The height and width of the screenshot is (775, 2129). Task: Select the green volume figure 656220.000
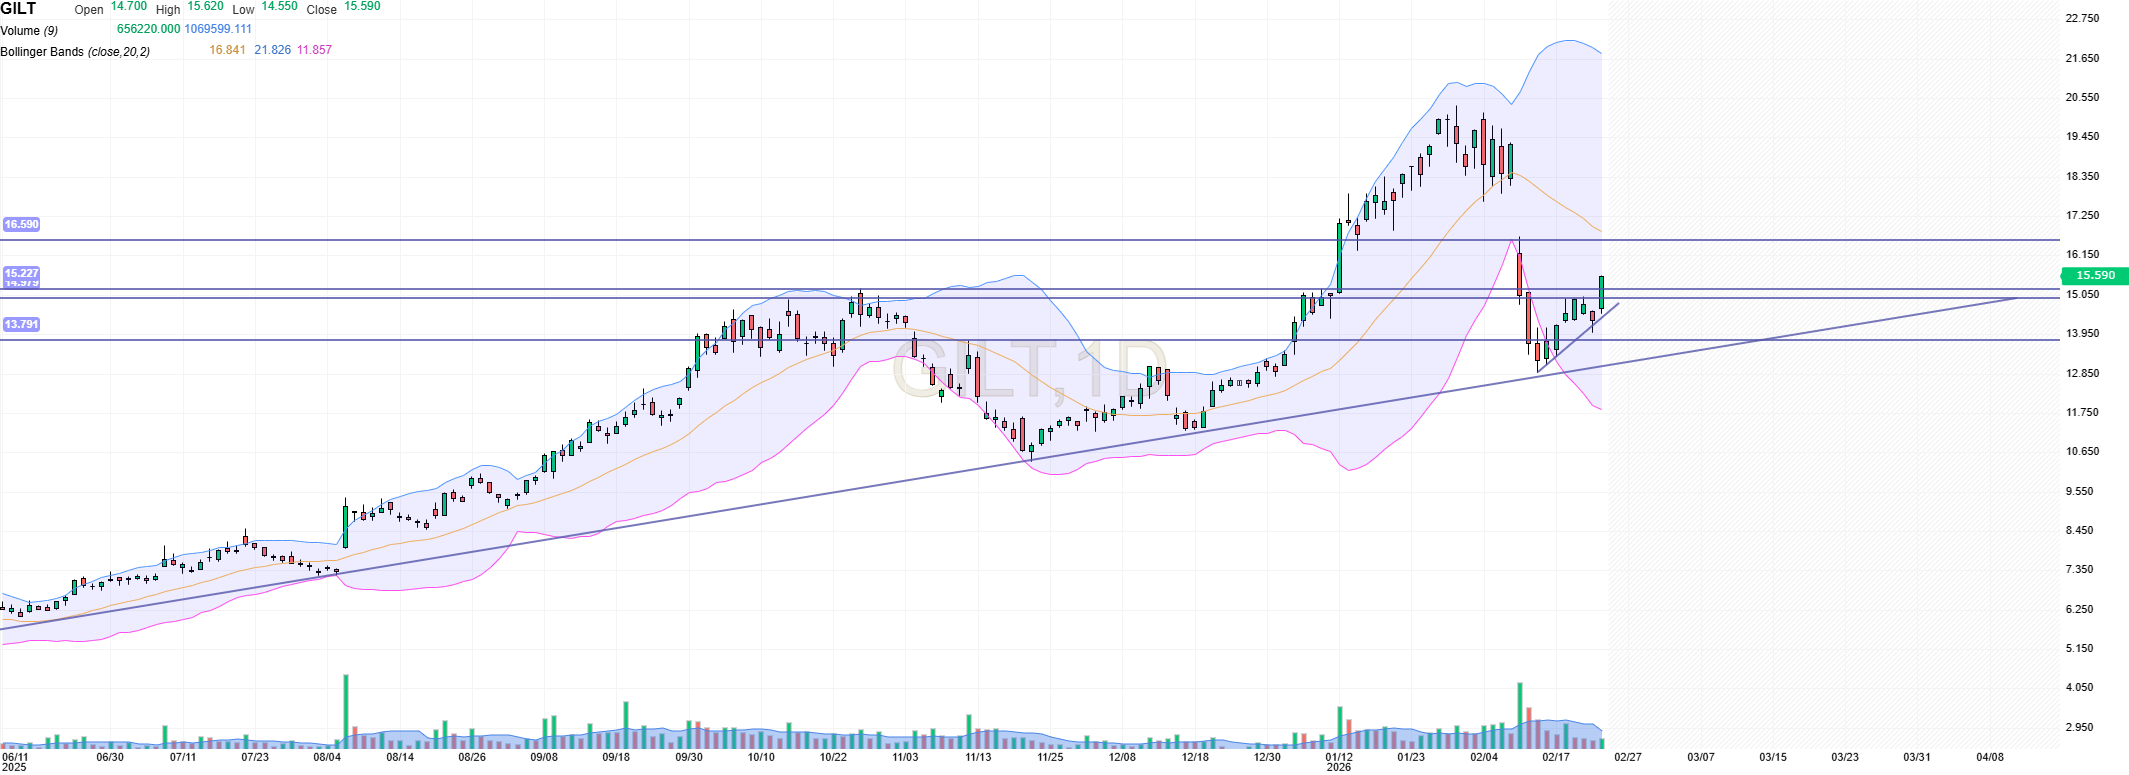click(149, 29)
